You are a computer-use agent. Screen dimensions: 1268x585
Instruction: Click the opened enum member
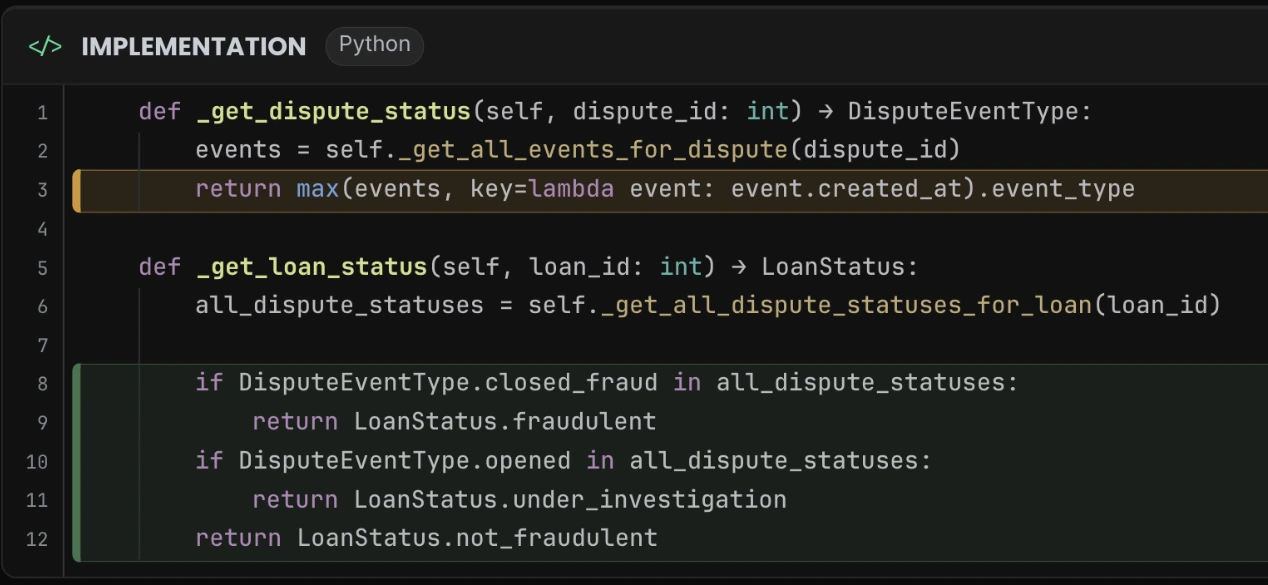[528, 461]
